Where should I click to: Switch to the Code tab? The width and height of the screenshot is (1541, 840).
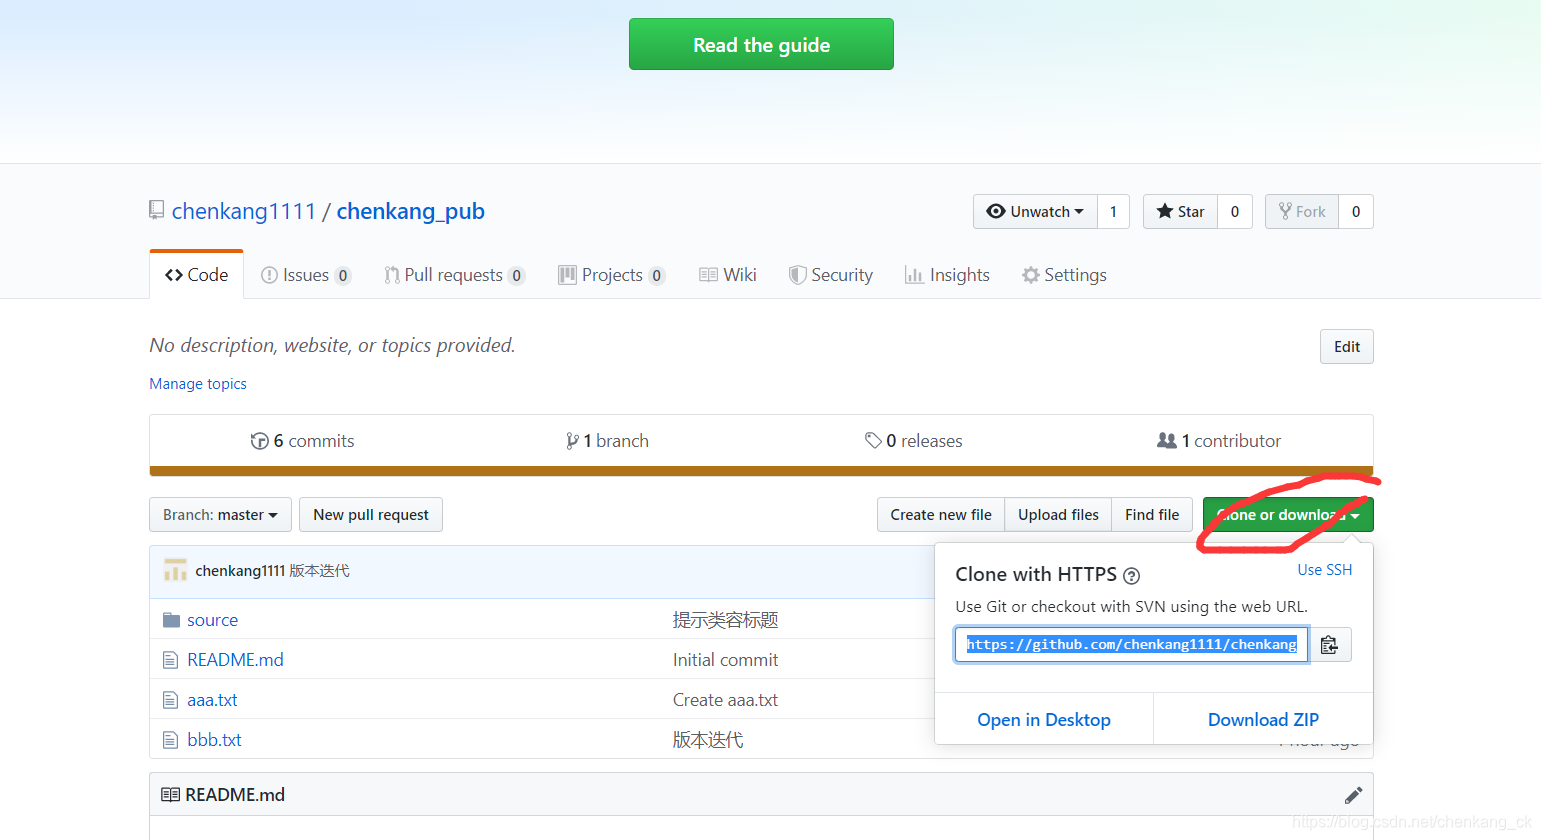coord(197,274)
